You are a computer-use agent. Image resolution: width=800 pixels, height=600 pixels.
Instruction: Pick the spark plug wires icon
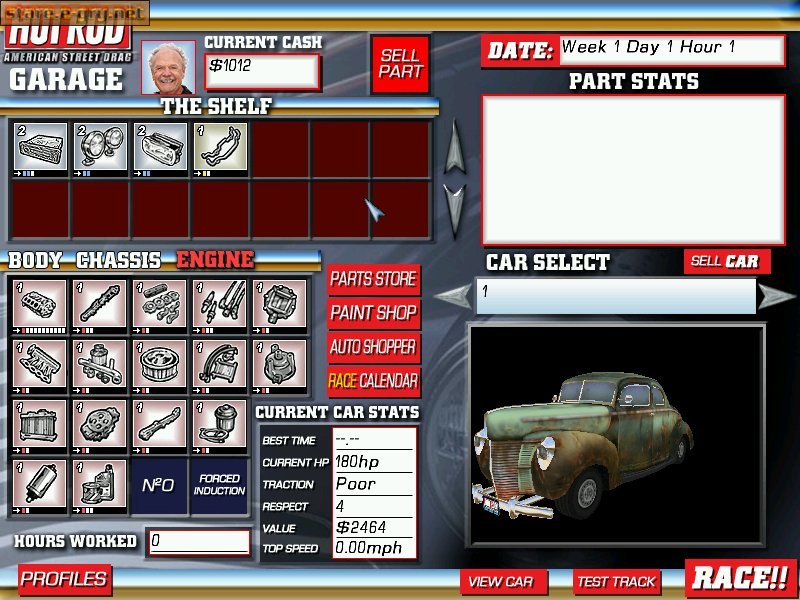tap(220, 302)
